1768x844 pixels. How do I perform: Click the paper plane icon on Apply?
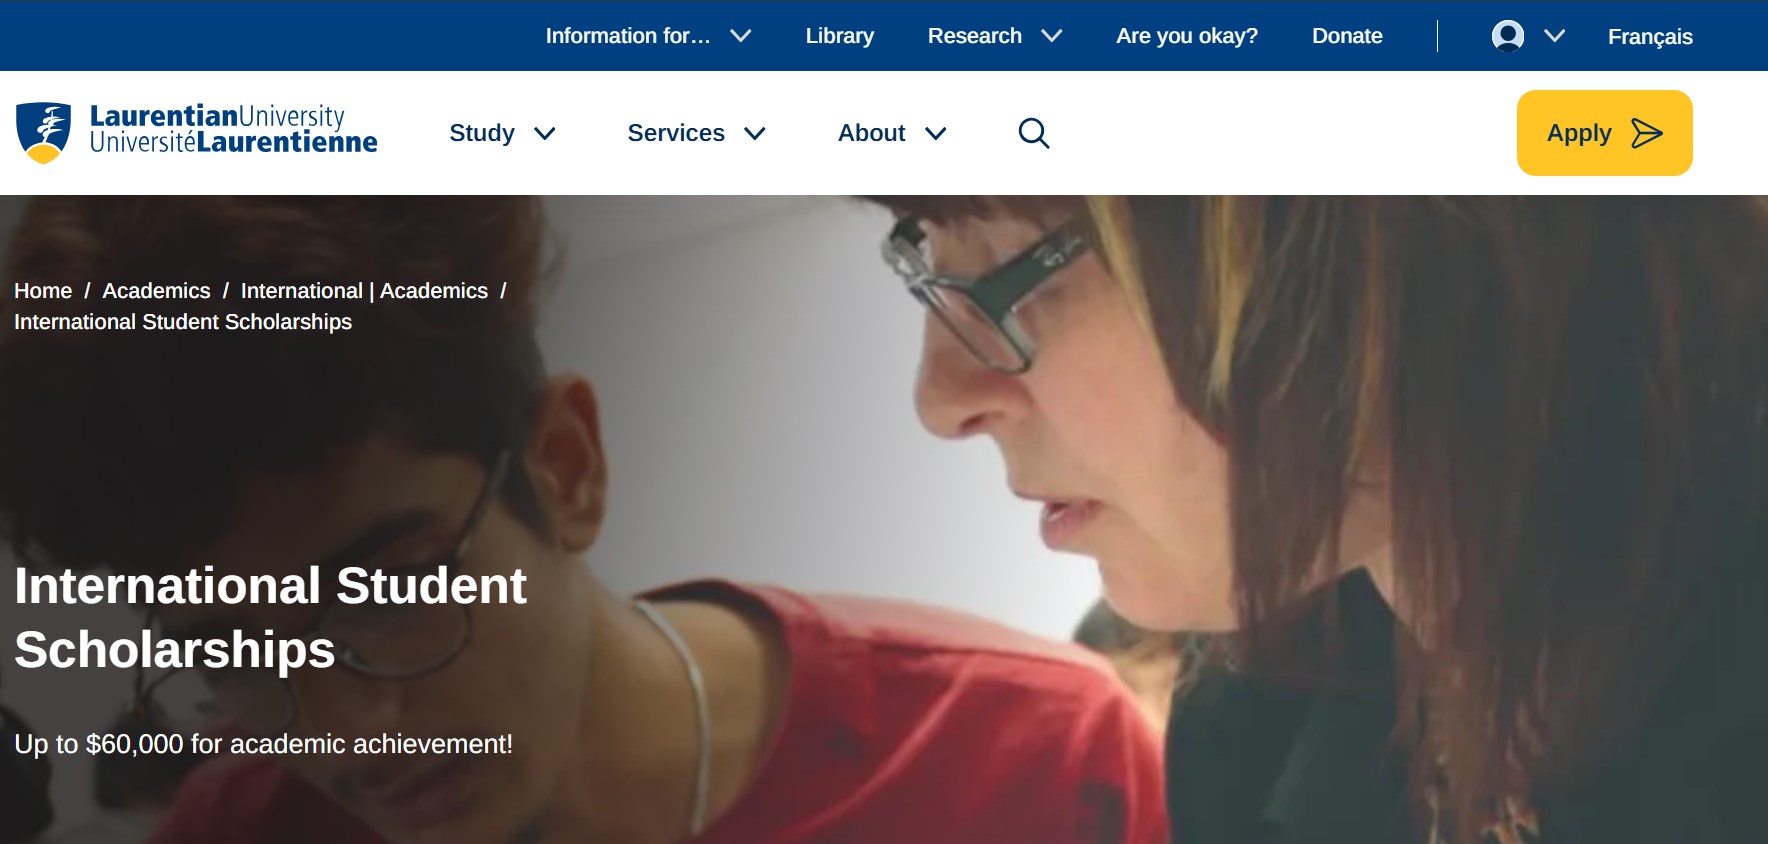point(1647,133)
